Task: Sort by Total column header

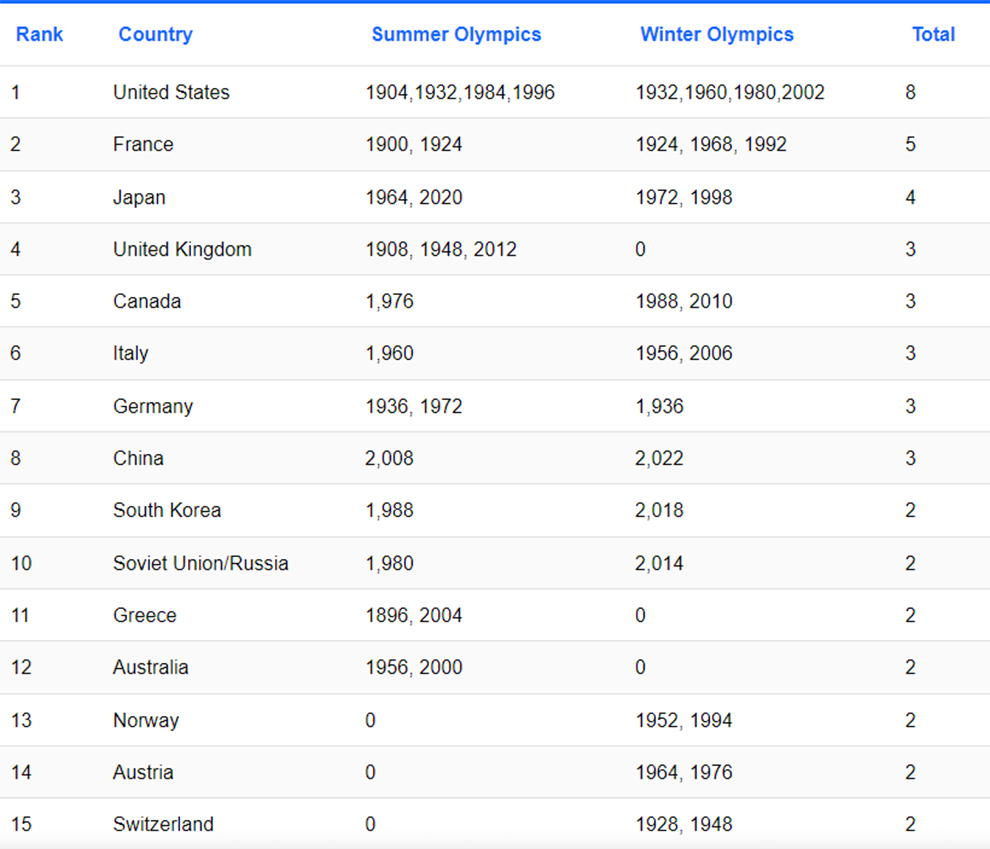Action: (933, 34)
